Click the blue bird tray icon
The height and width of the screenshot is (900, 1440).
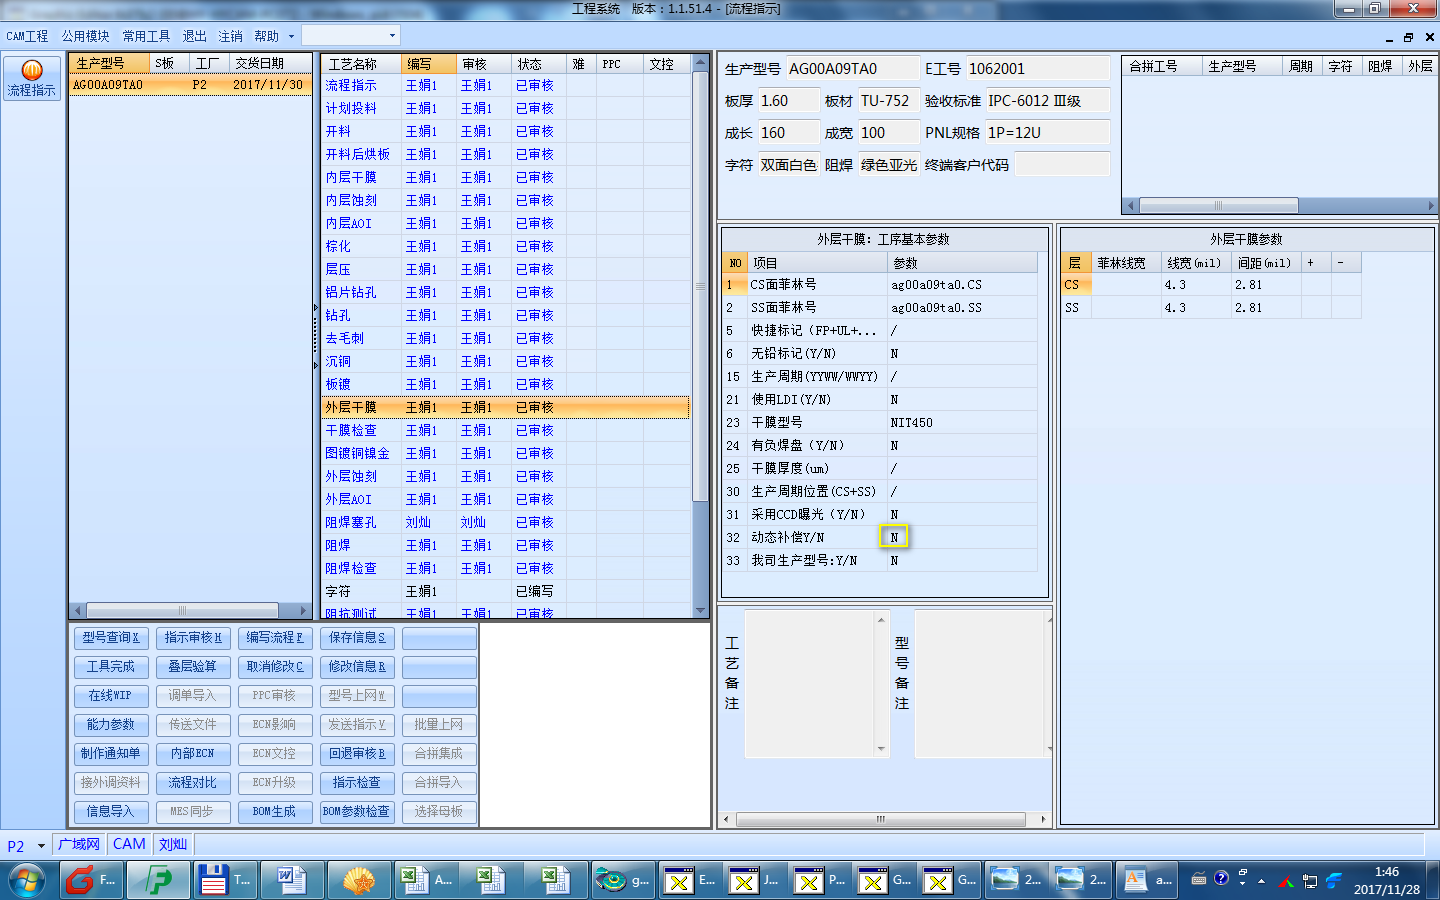click(1333, 881)
